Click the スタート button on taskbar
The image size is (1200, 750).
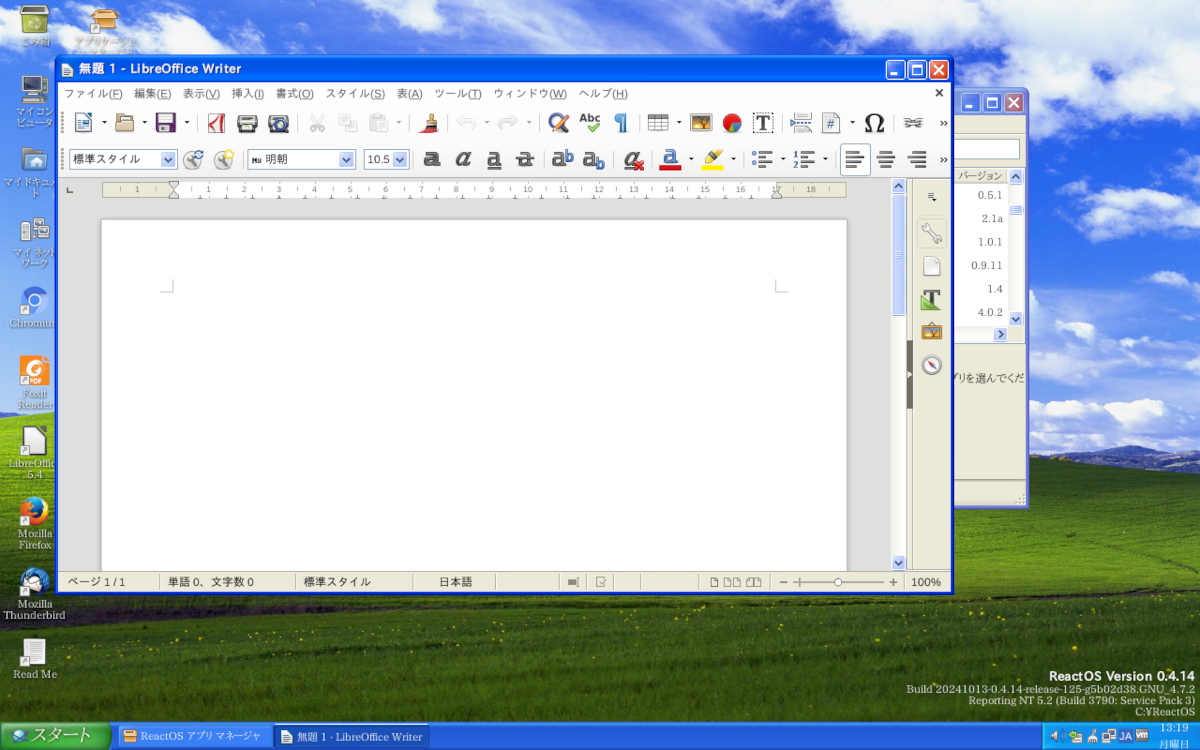(55, 735)
